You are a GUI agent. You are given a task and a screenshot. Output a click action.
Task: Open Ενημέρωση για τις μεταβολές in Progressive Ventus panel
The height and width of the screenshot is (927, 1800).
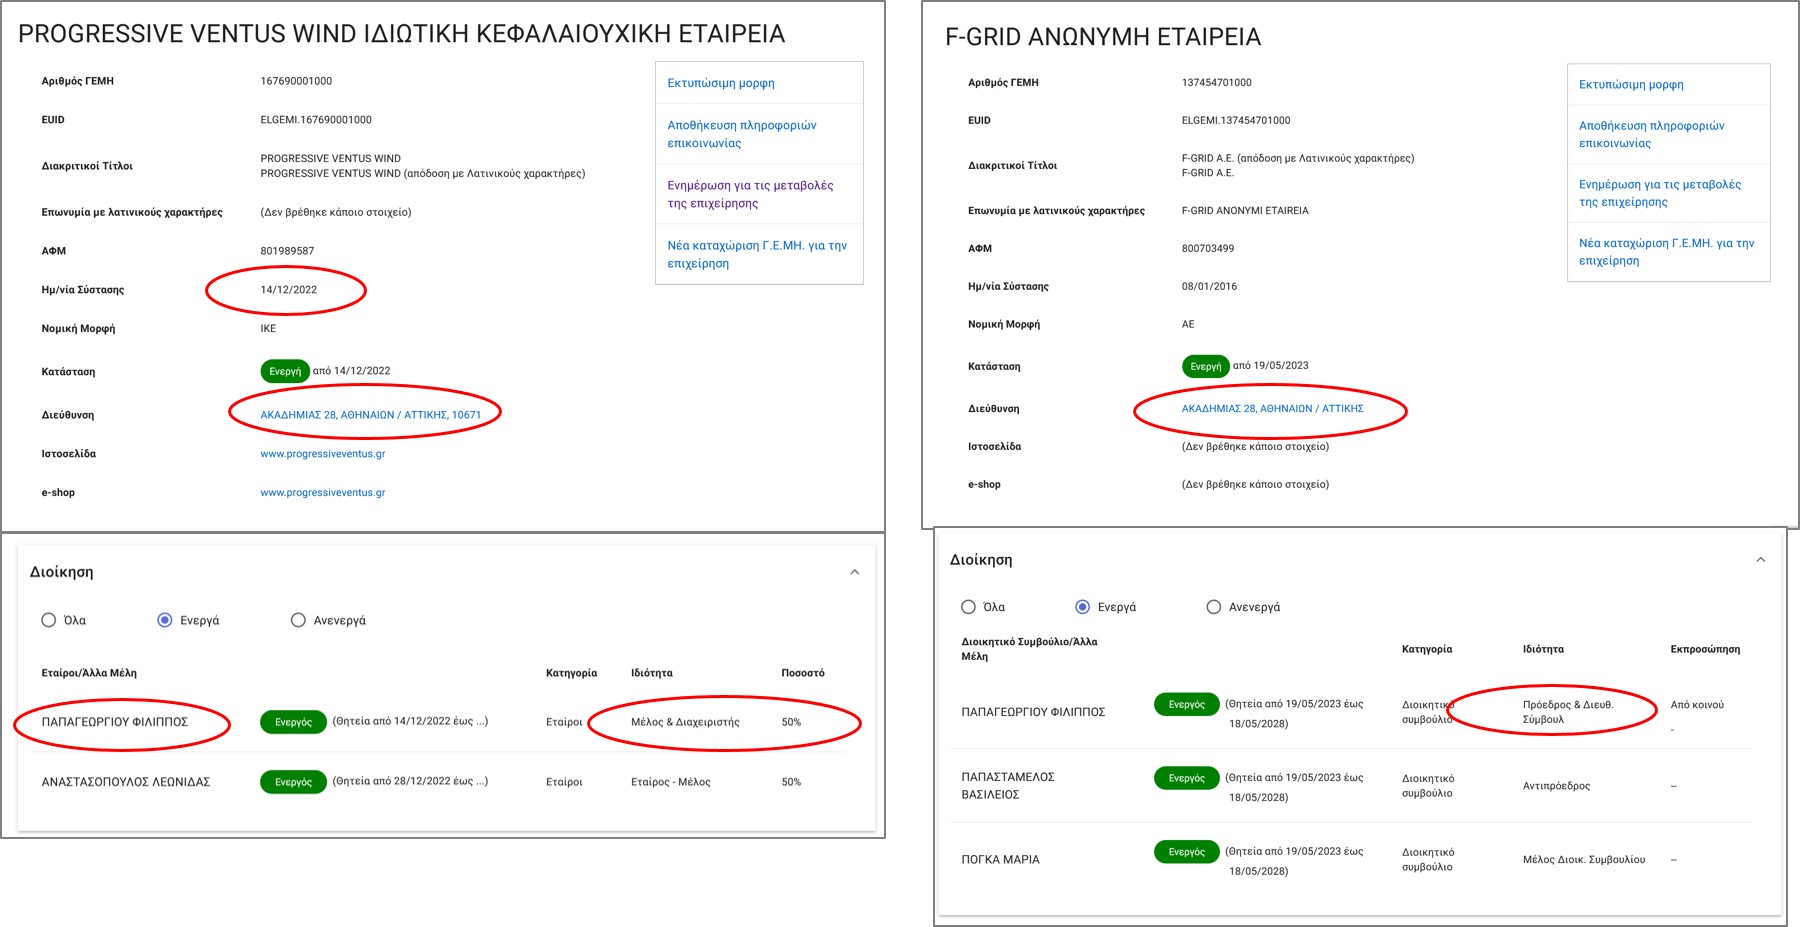tap(750, 194)
